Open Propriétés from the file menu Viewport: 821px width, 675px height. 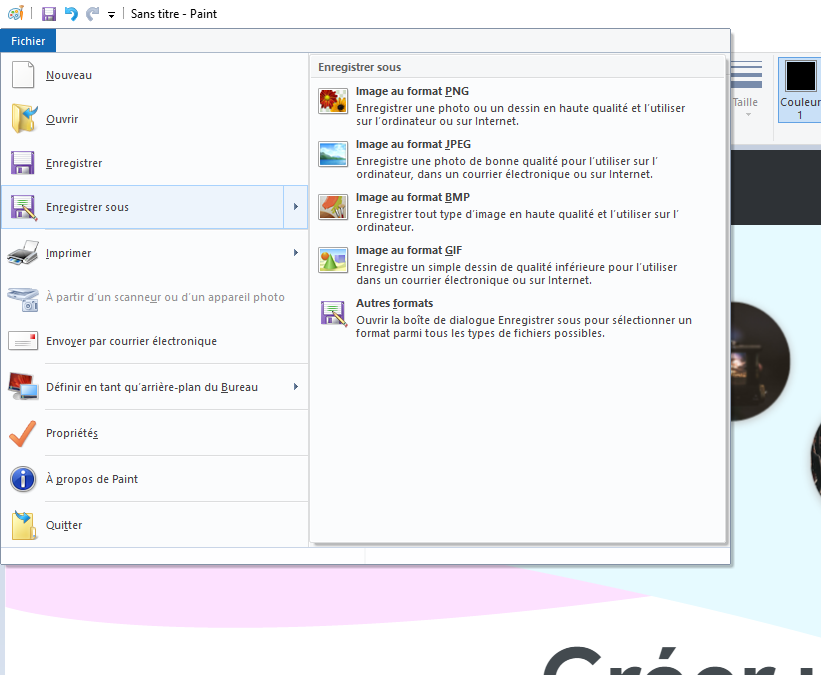[x=72, y=433]
